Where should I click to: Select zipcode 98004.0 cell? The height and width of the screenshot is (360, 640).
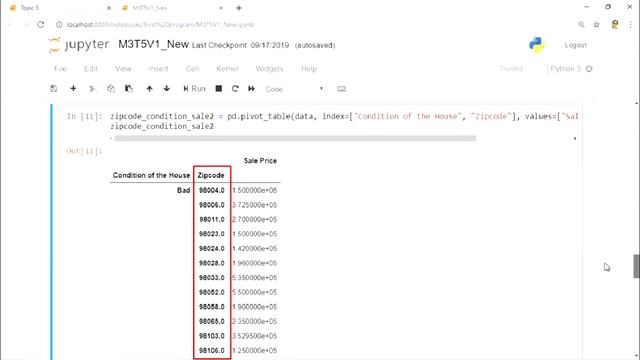coord(212,190)
